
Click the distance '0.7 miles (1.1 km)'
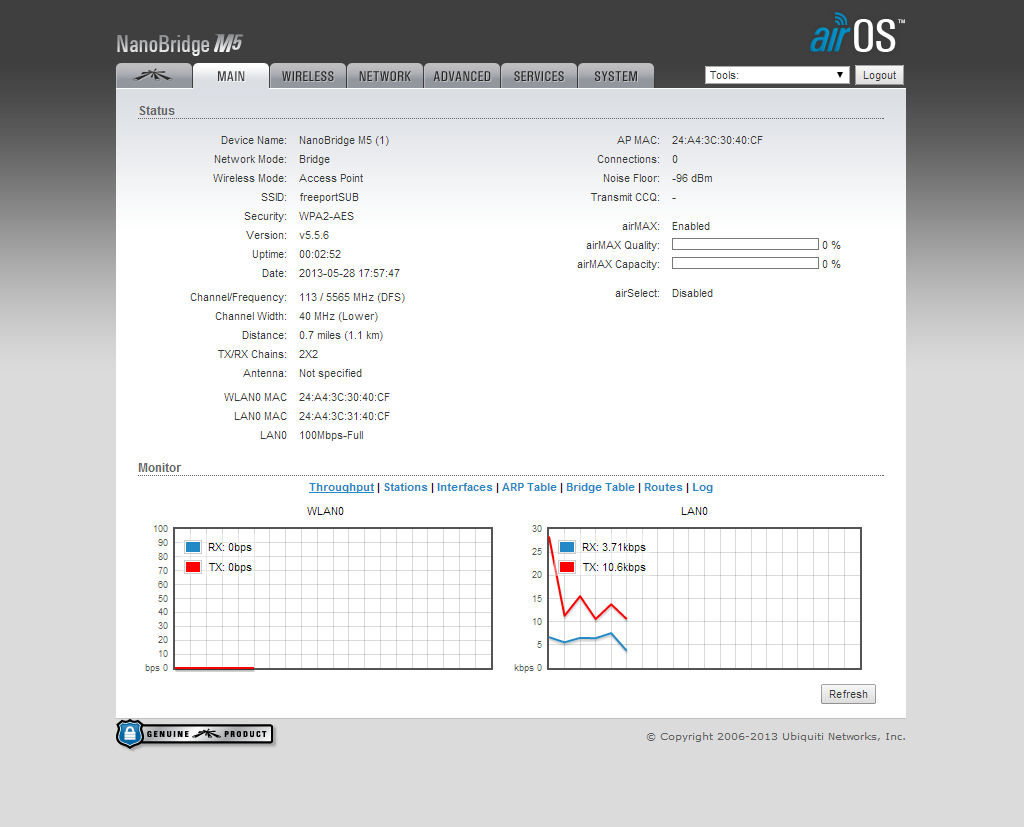coord(341,335)
